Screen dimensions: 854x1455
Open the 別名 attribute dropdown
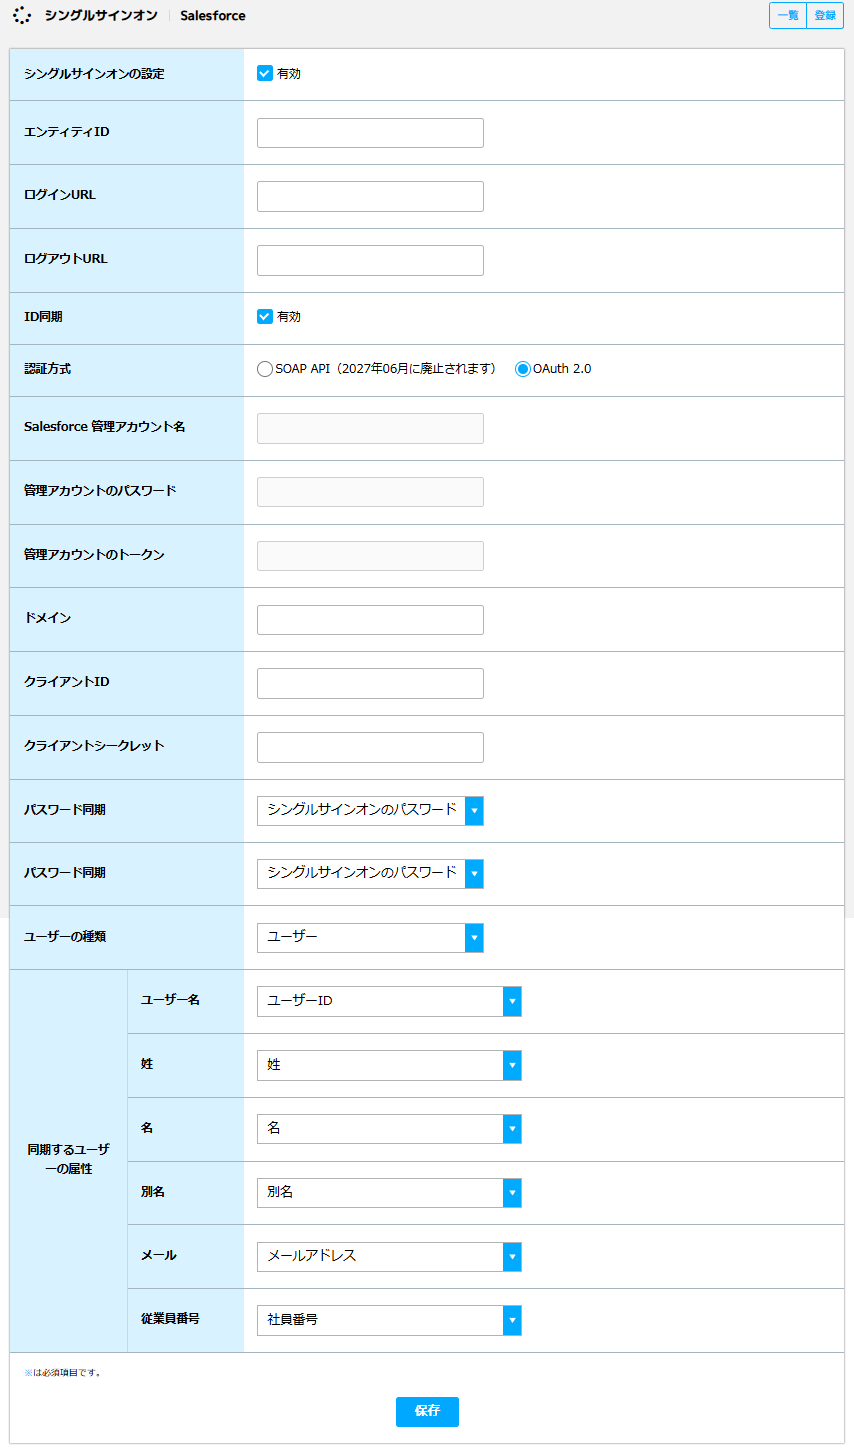click(x=389, y=1193)
